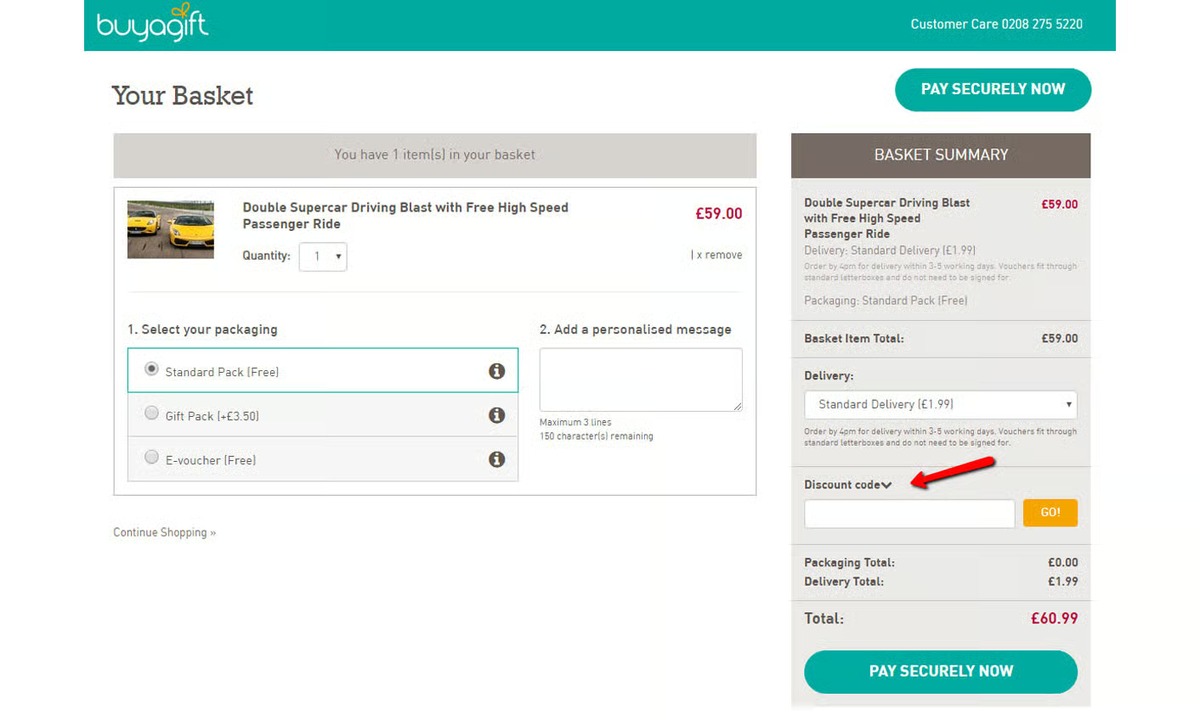Image resolution: width=1200 pixels, height=720 pixels.
Task: Click the personalised message text box
Action: pos(640,379)
